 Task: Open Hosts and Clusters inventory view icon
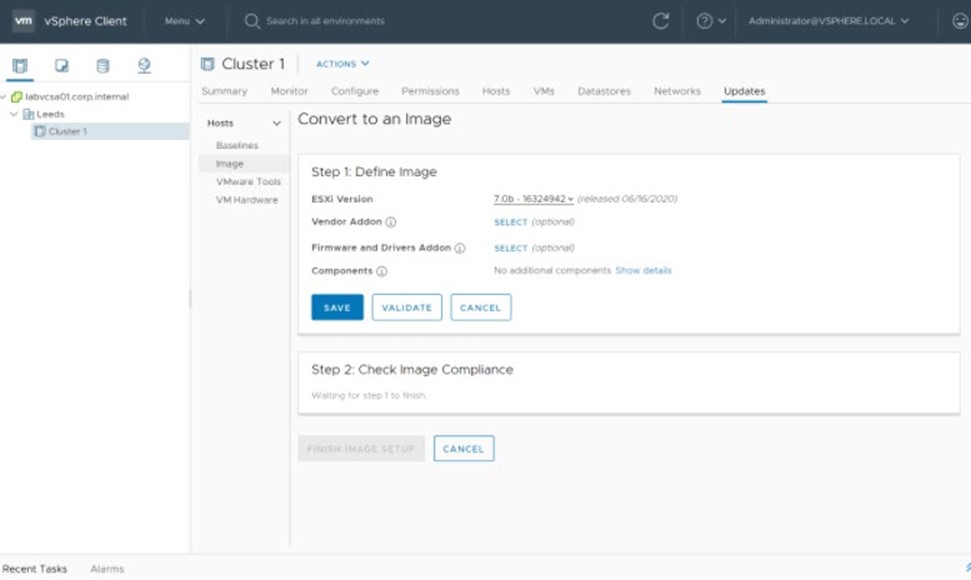(x=20, y=66)
